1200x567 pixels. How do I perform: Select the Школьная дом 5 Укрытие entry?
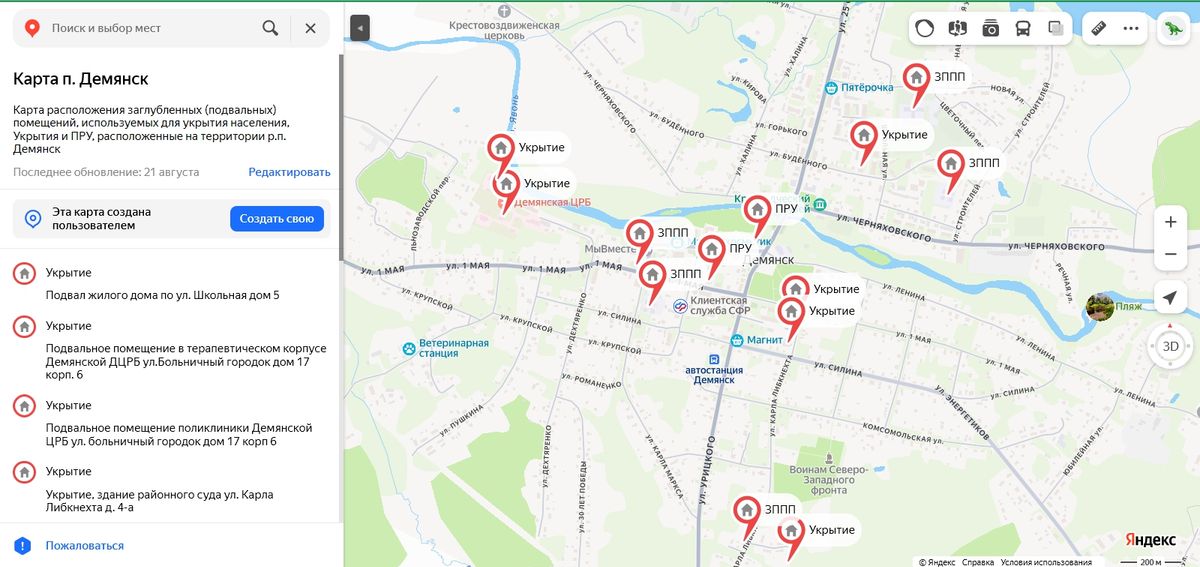point(170,282)
